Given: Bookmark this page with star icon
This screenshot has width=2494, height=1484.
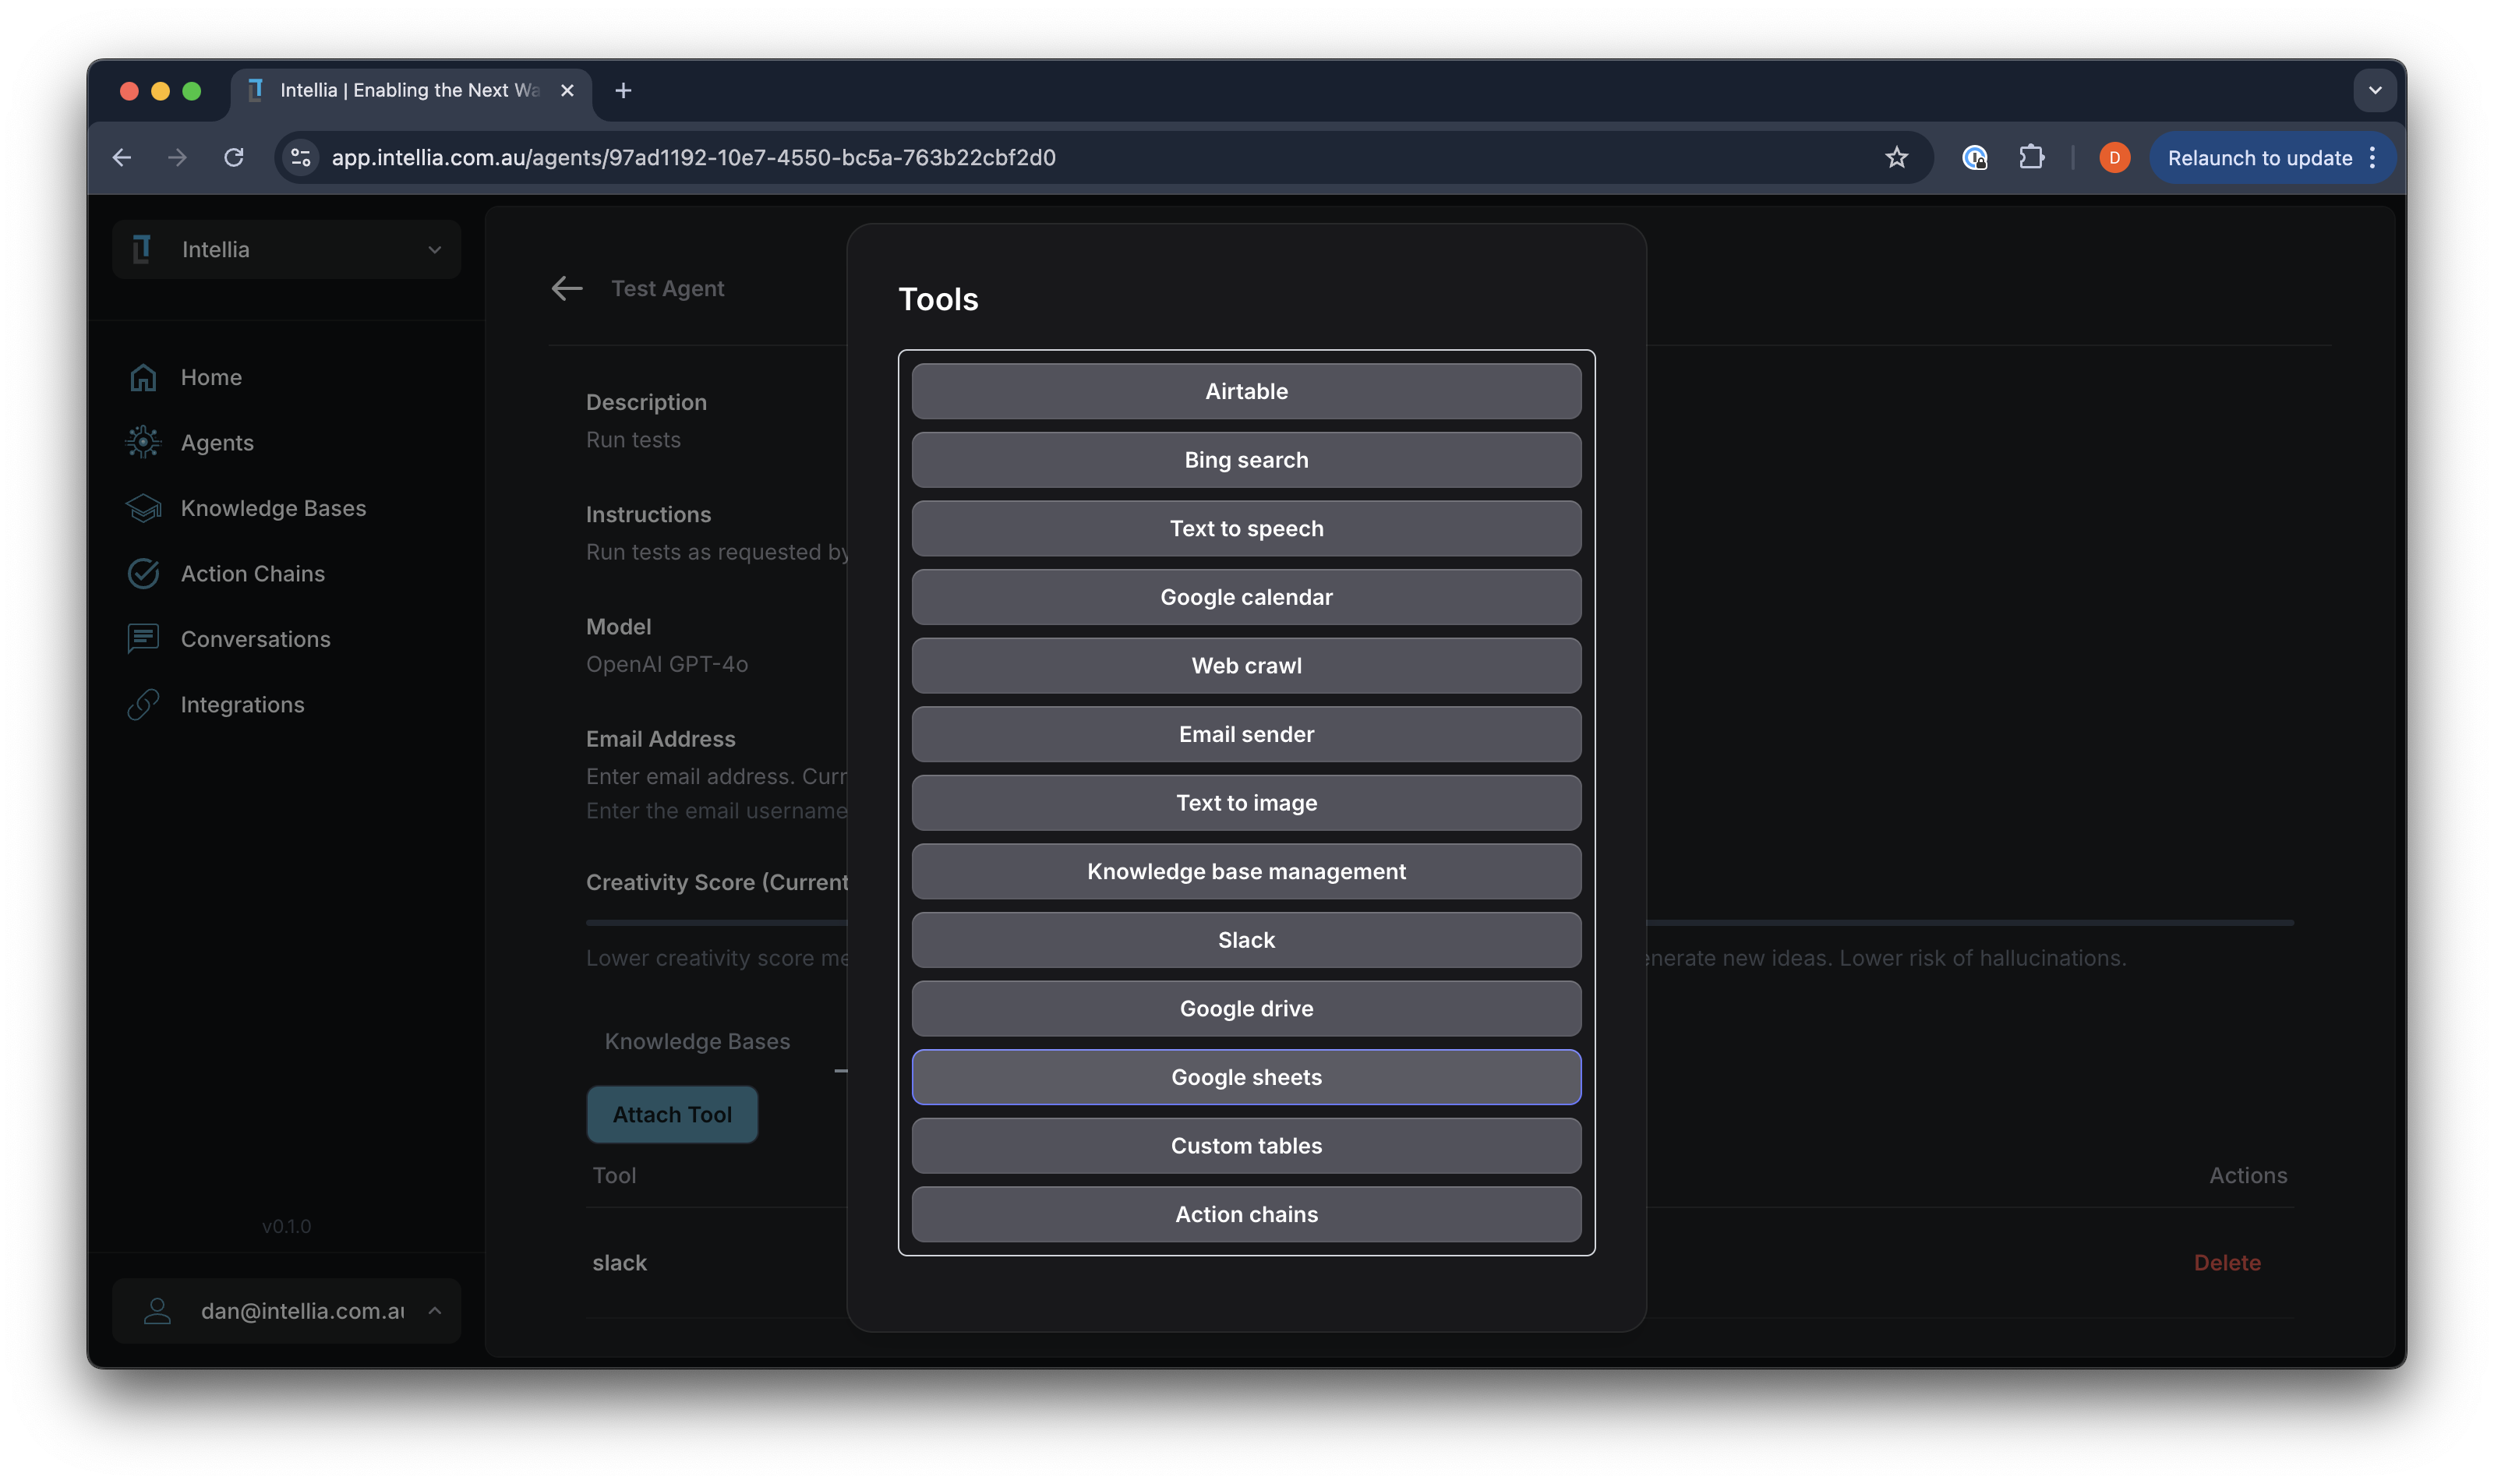Looking at the screenshot, I should click(1896, 157).
